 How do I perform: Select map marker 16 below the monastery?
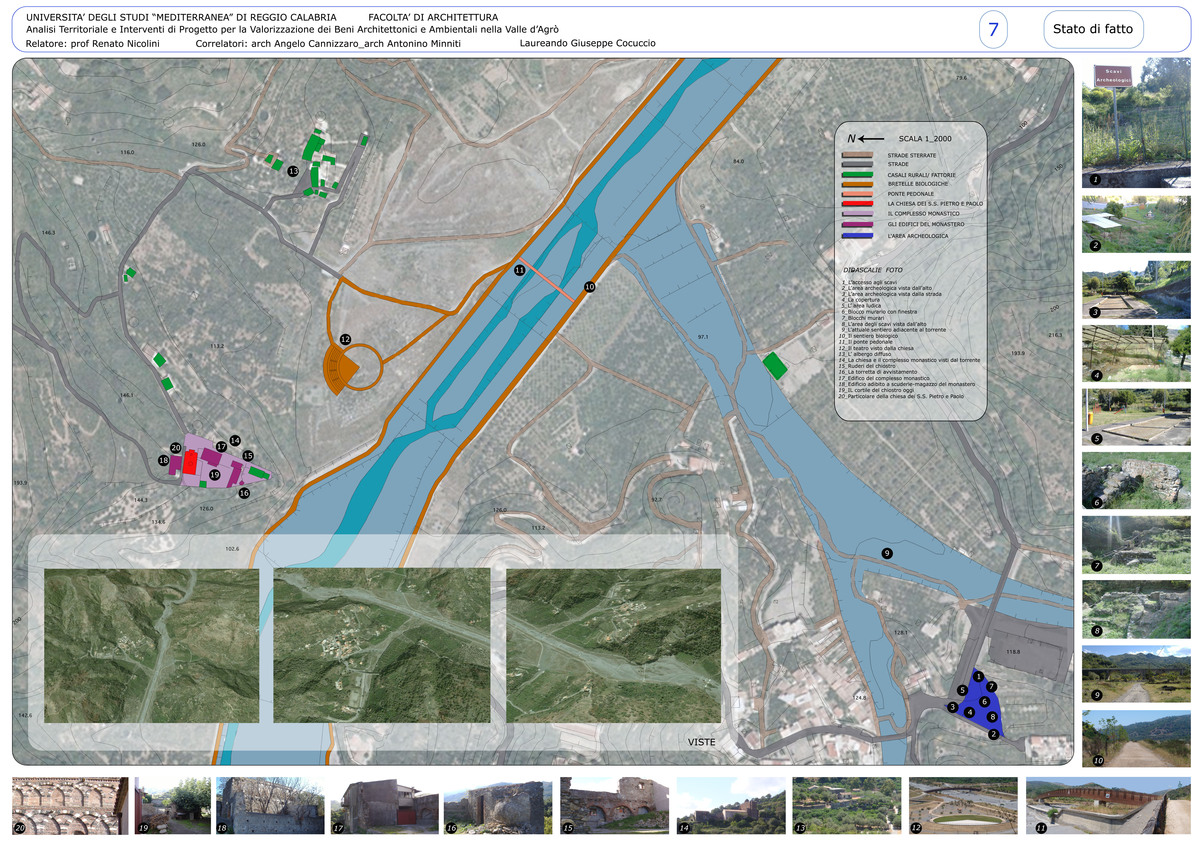point(243,492)
